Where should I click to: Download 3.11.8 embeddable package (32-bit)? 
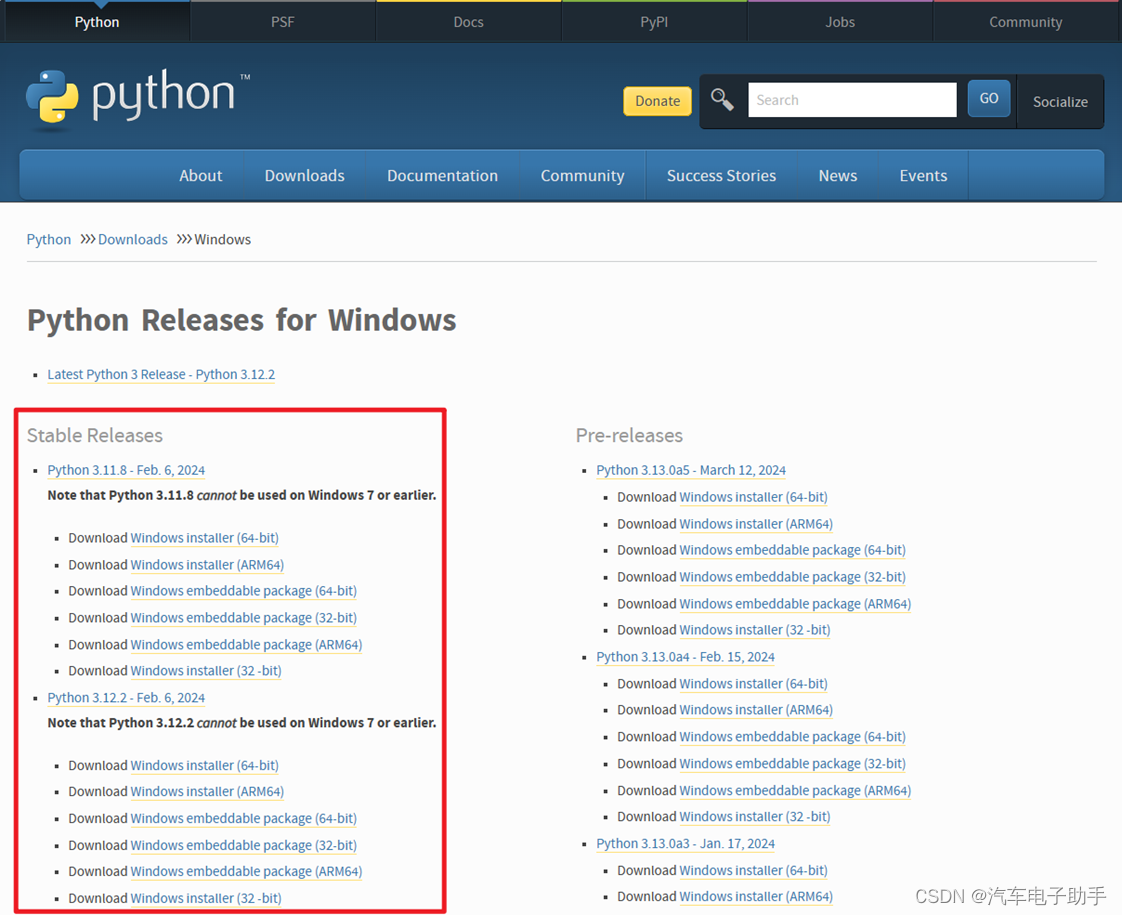pyautogui.click(x=243, y=617)
